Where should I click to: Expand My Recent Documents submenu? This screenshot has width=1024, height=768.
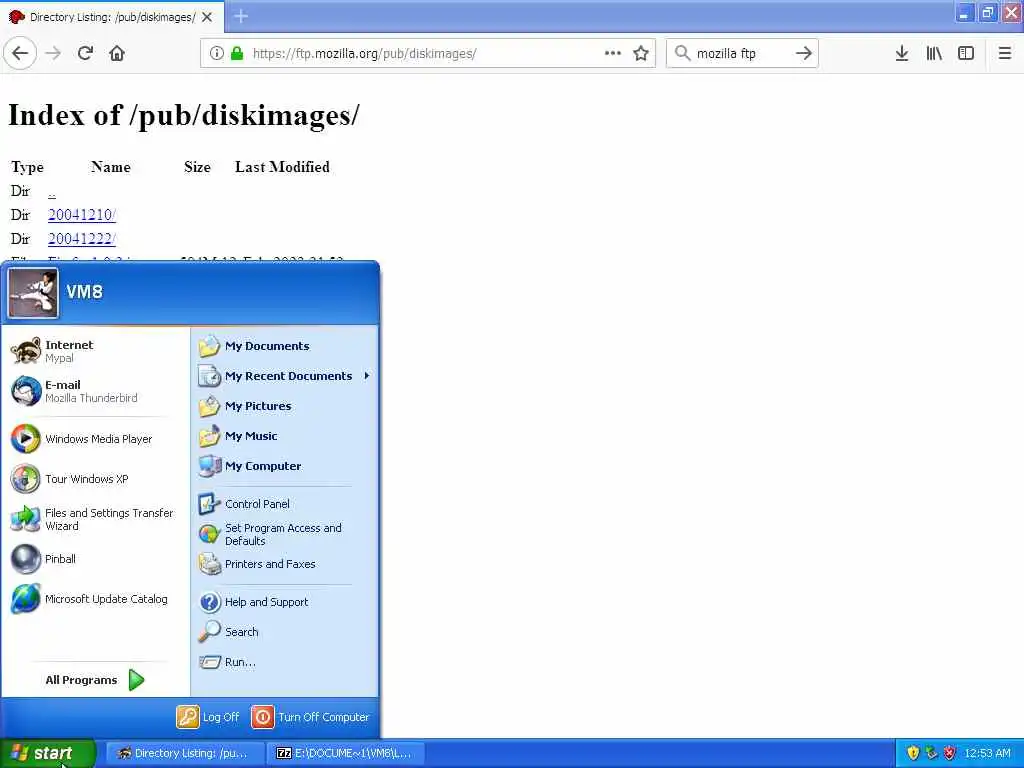pyautogui.click(x=285, y=376)
